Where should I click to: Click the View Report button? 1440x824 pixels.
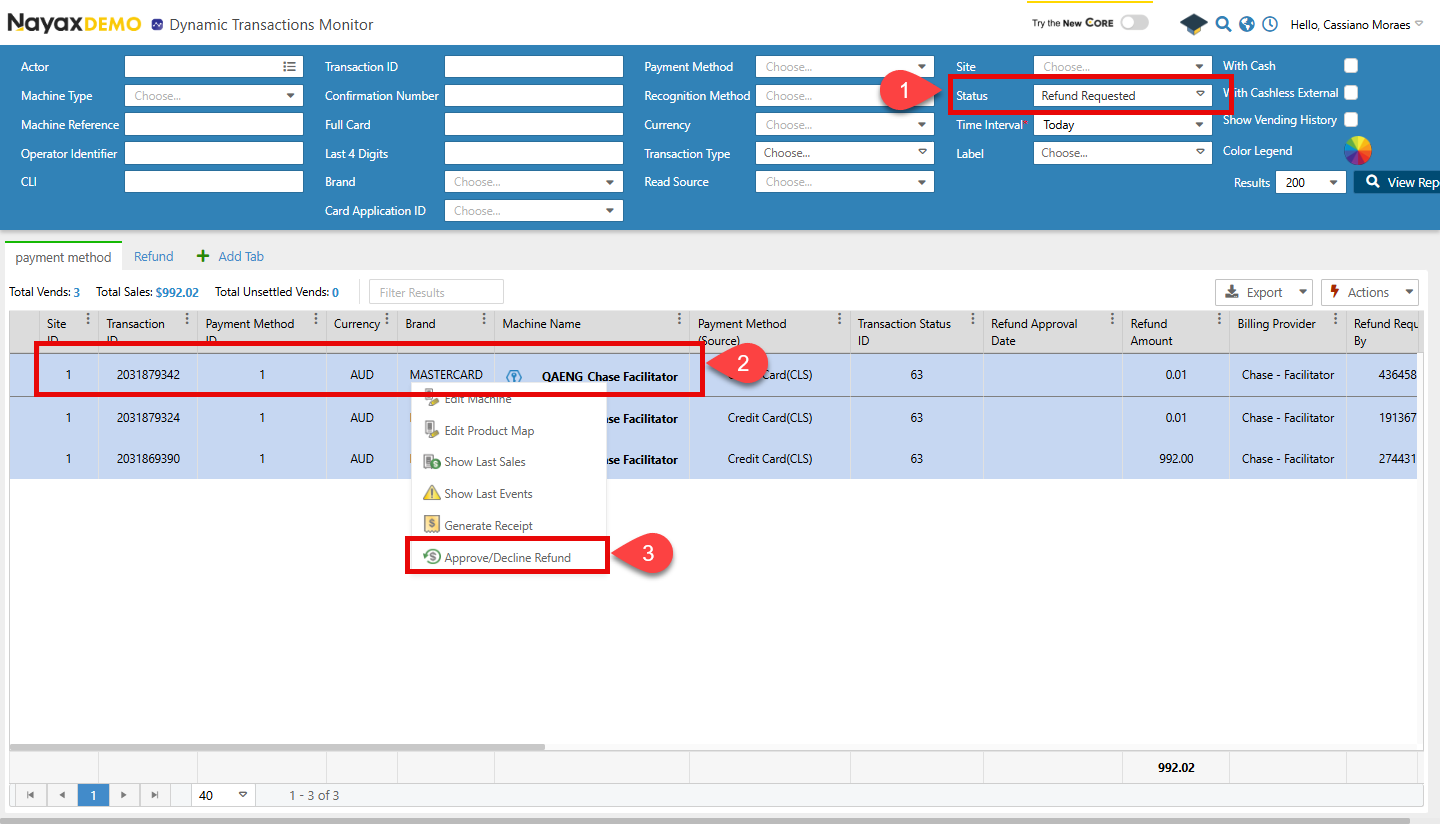pos(1397,182)
